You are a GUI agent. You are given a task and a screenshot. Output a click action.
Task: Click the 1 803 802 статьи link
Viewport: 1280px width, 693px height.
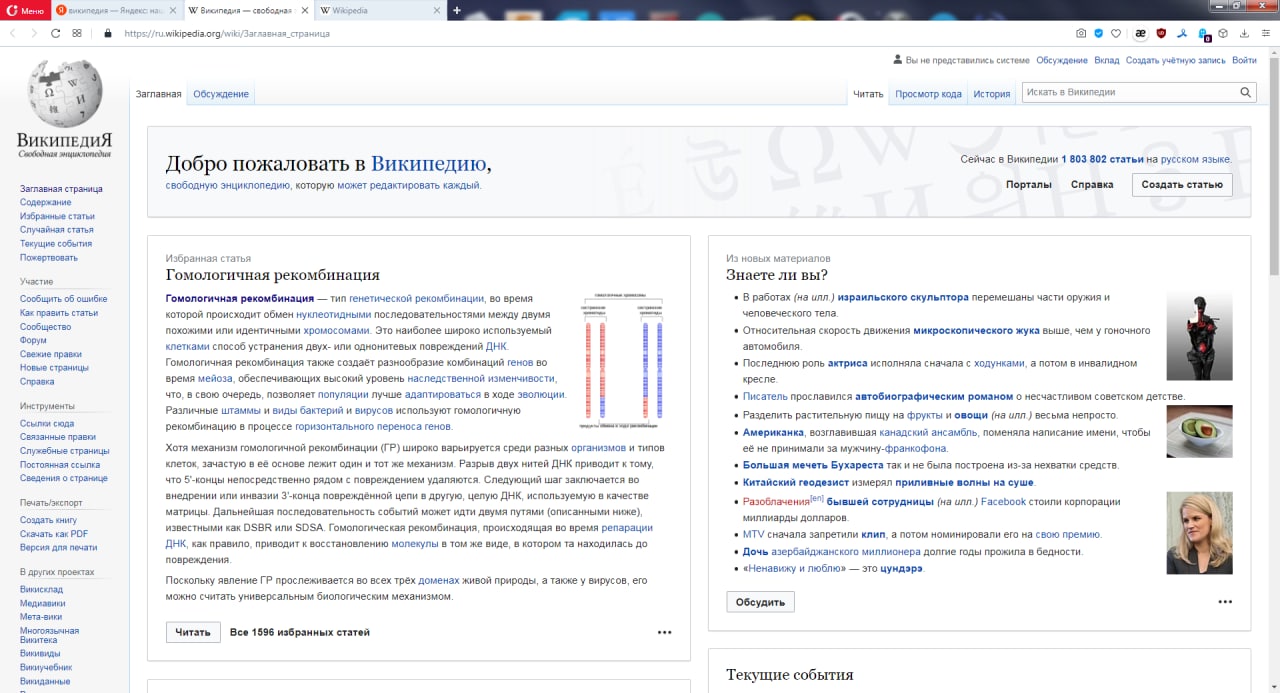pos(1102,159)
